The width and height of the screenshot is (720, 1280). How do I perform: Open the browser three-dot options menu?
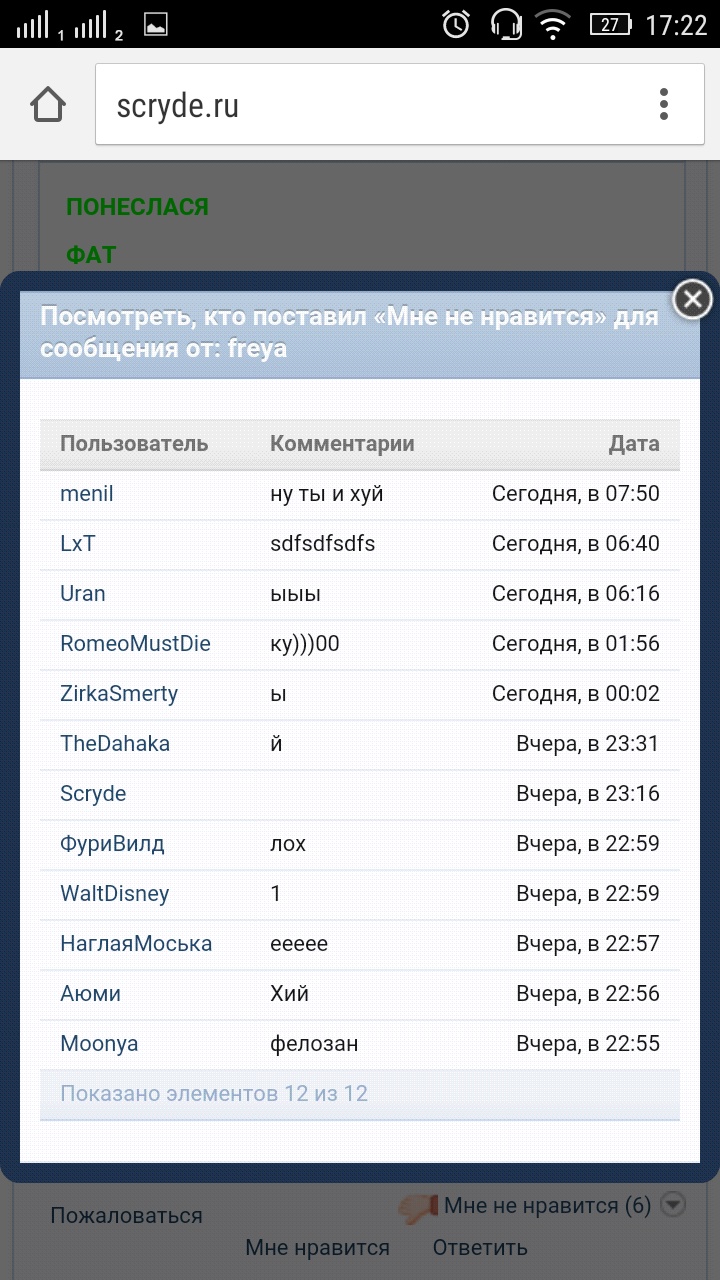(x=663, y=103)
